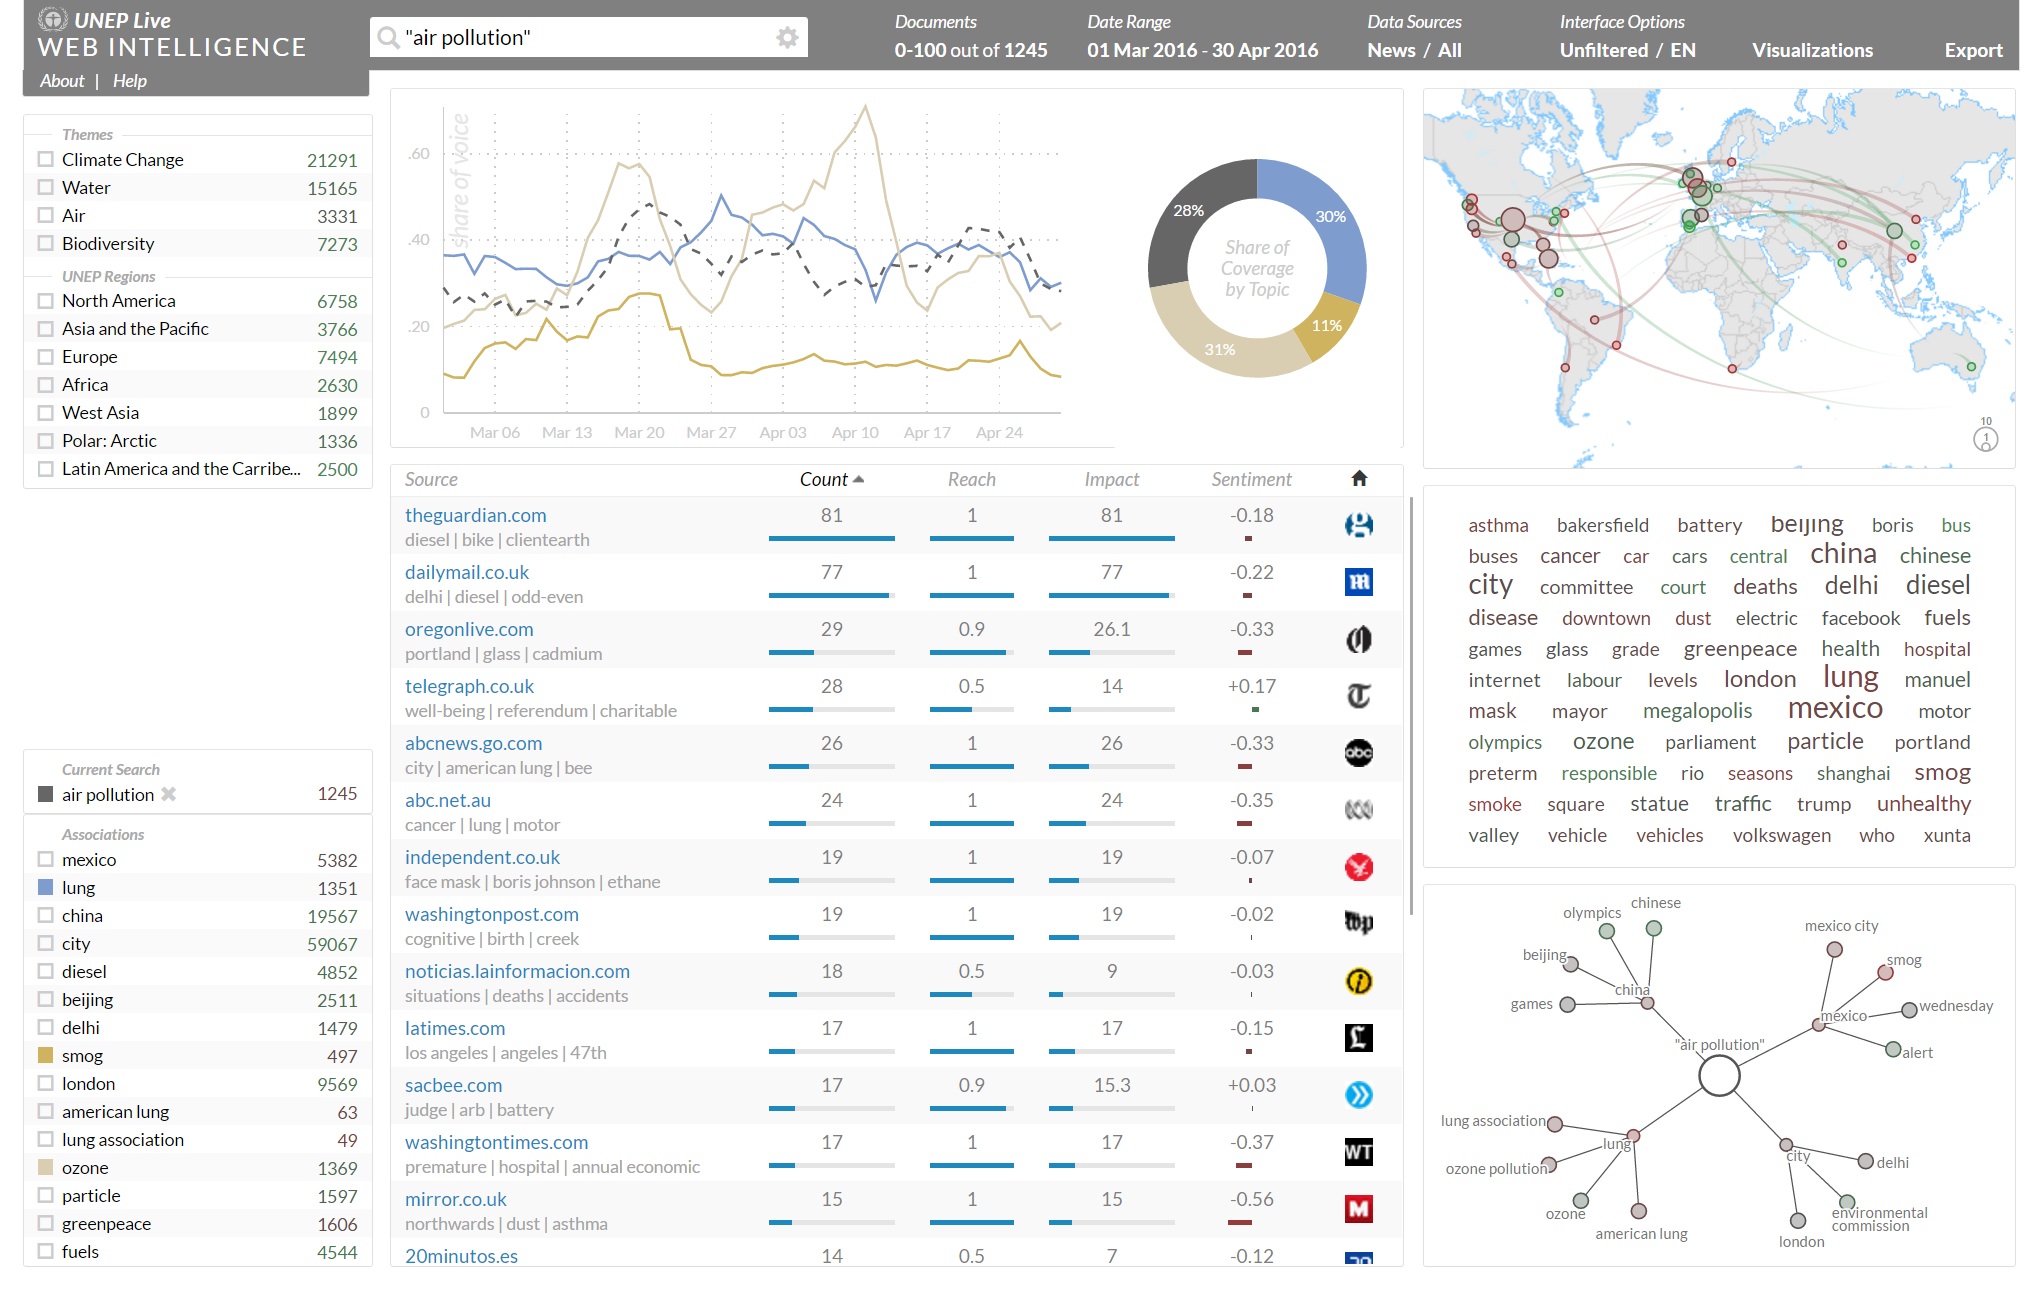Enable West Asia region checkbox
2041x1292 pixels.
45,412
